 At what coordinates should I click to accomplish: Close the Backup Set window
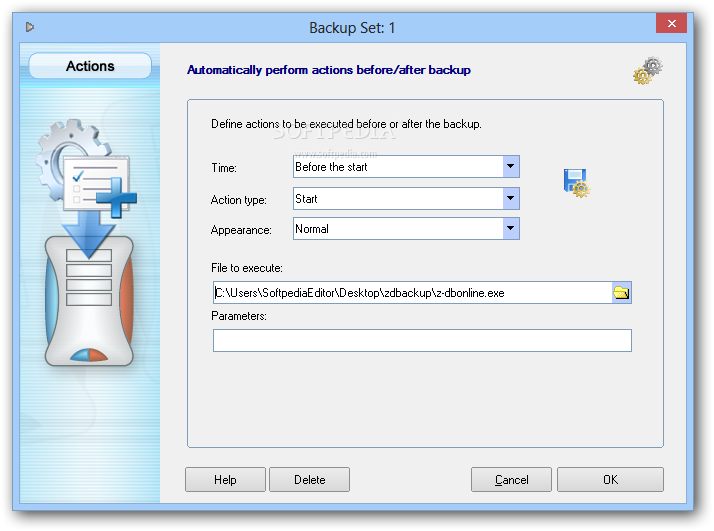point(671,23)
